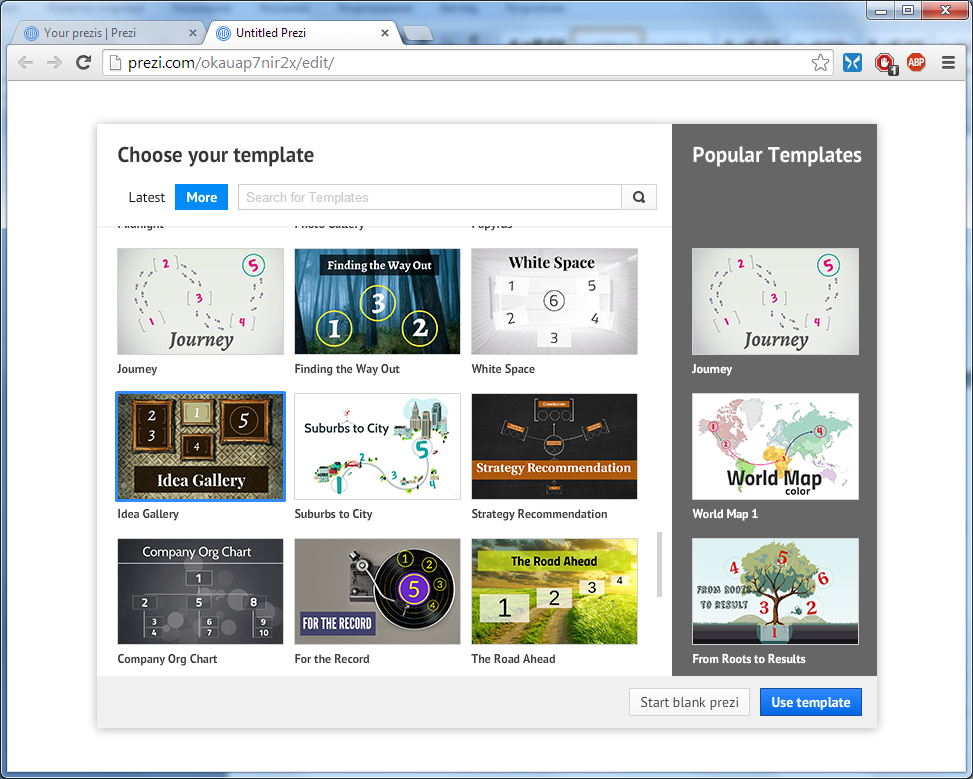
Task: Select the Company Org Chart template
Action: coord(200,592)
